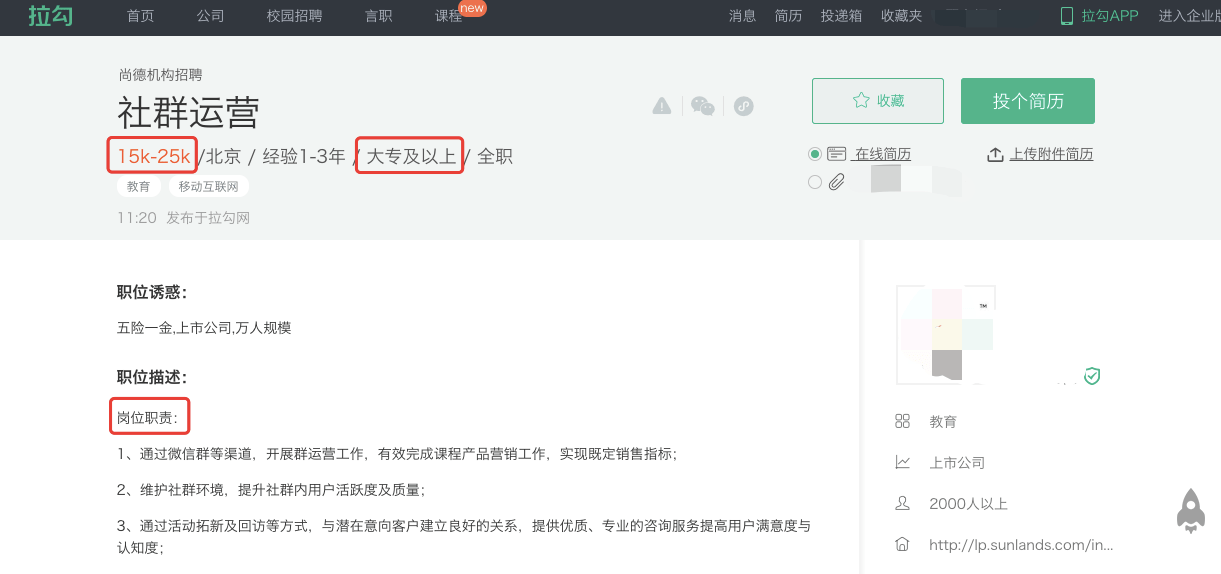The image size is (1221, 574).
Task: Click the grid icon beside 教育 industry
Action: click(x=902, y=421)
